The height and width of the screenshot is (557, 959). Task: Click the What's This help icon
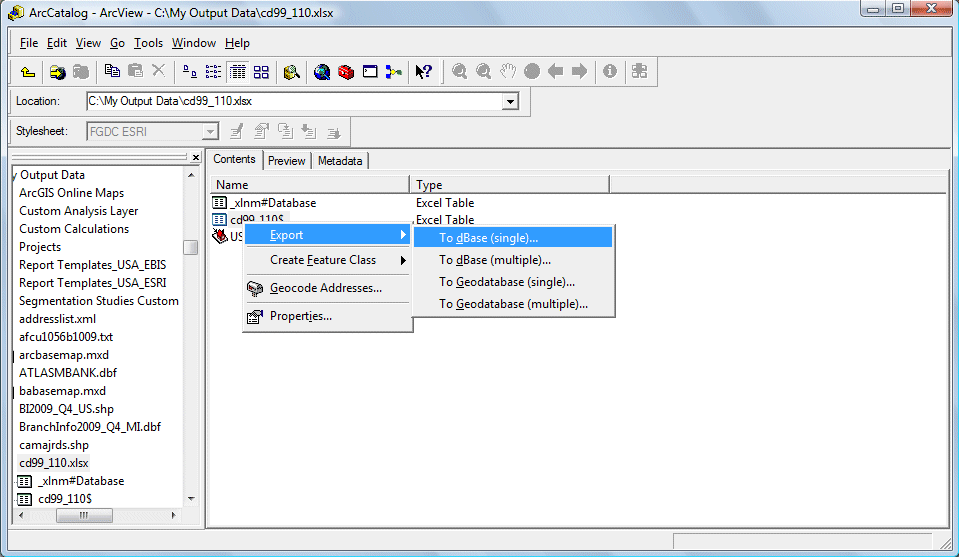424,72
